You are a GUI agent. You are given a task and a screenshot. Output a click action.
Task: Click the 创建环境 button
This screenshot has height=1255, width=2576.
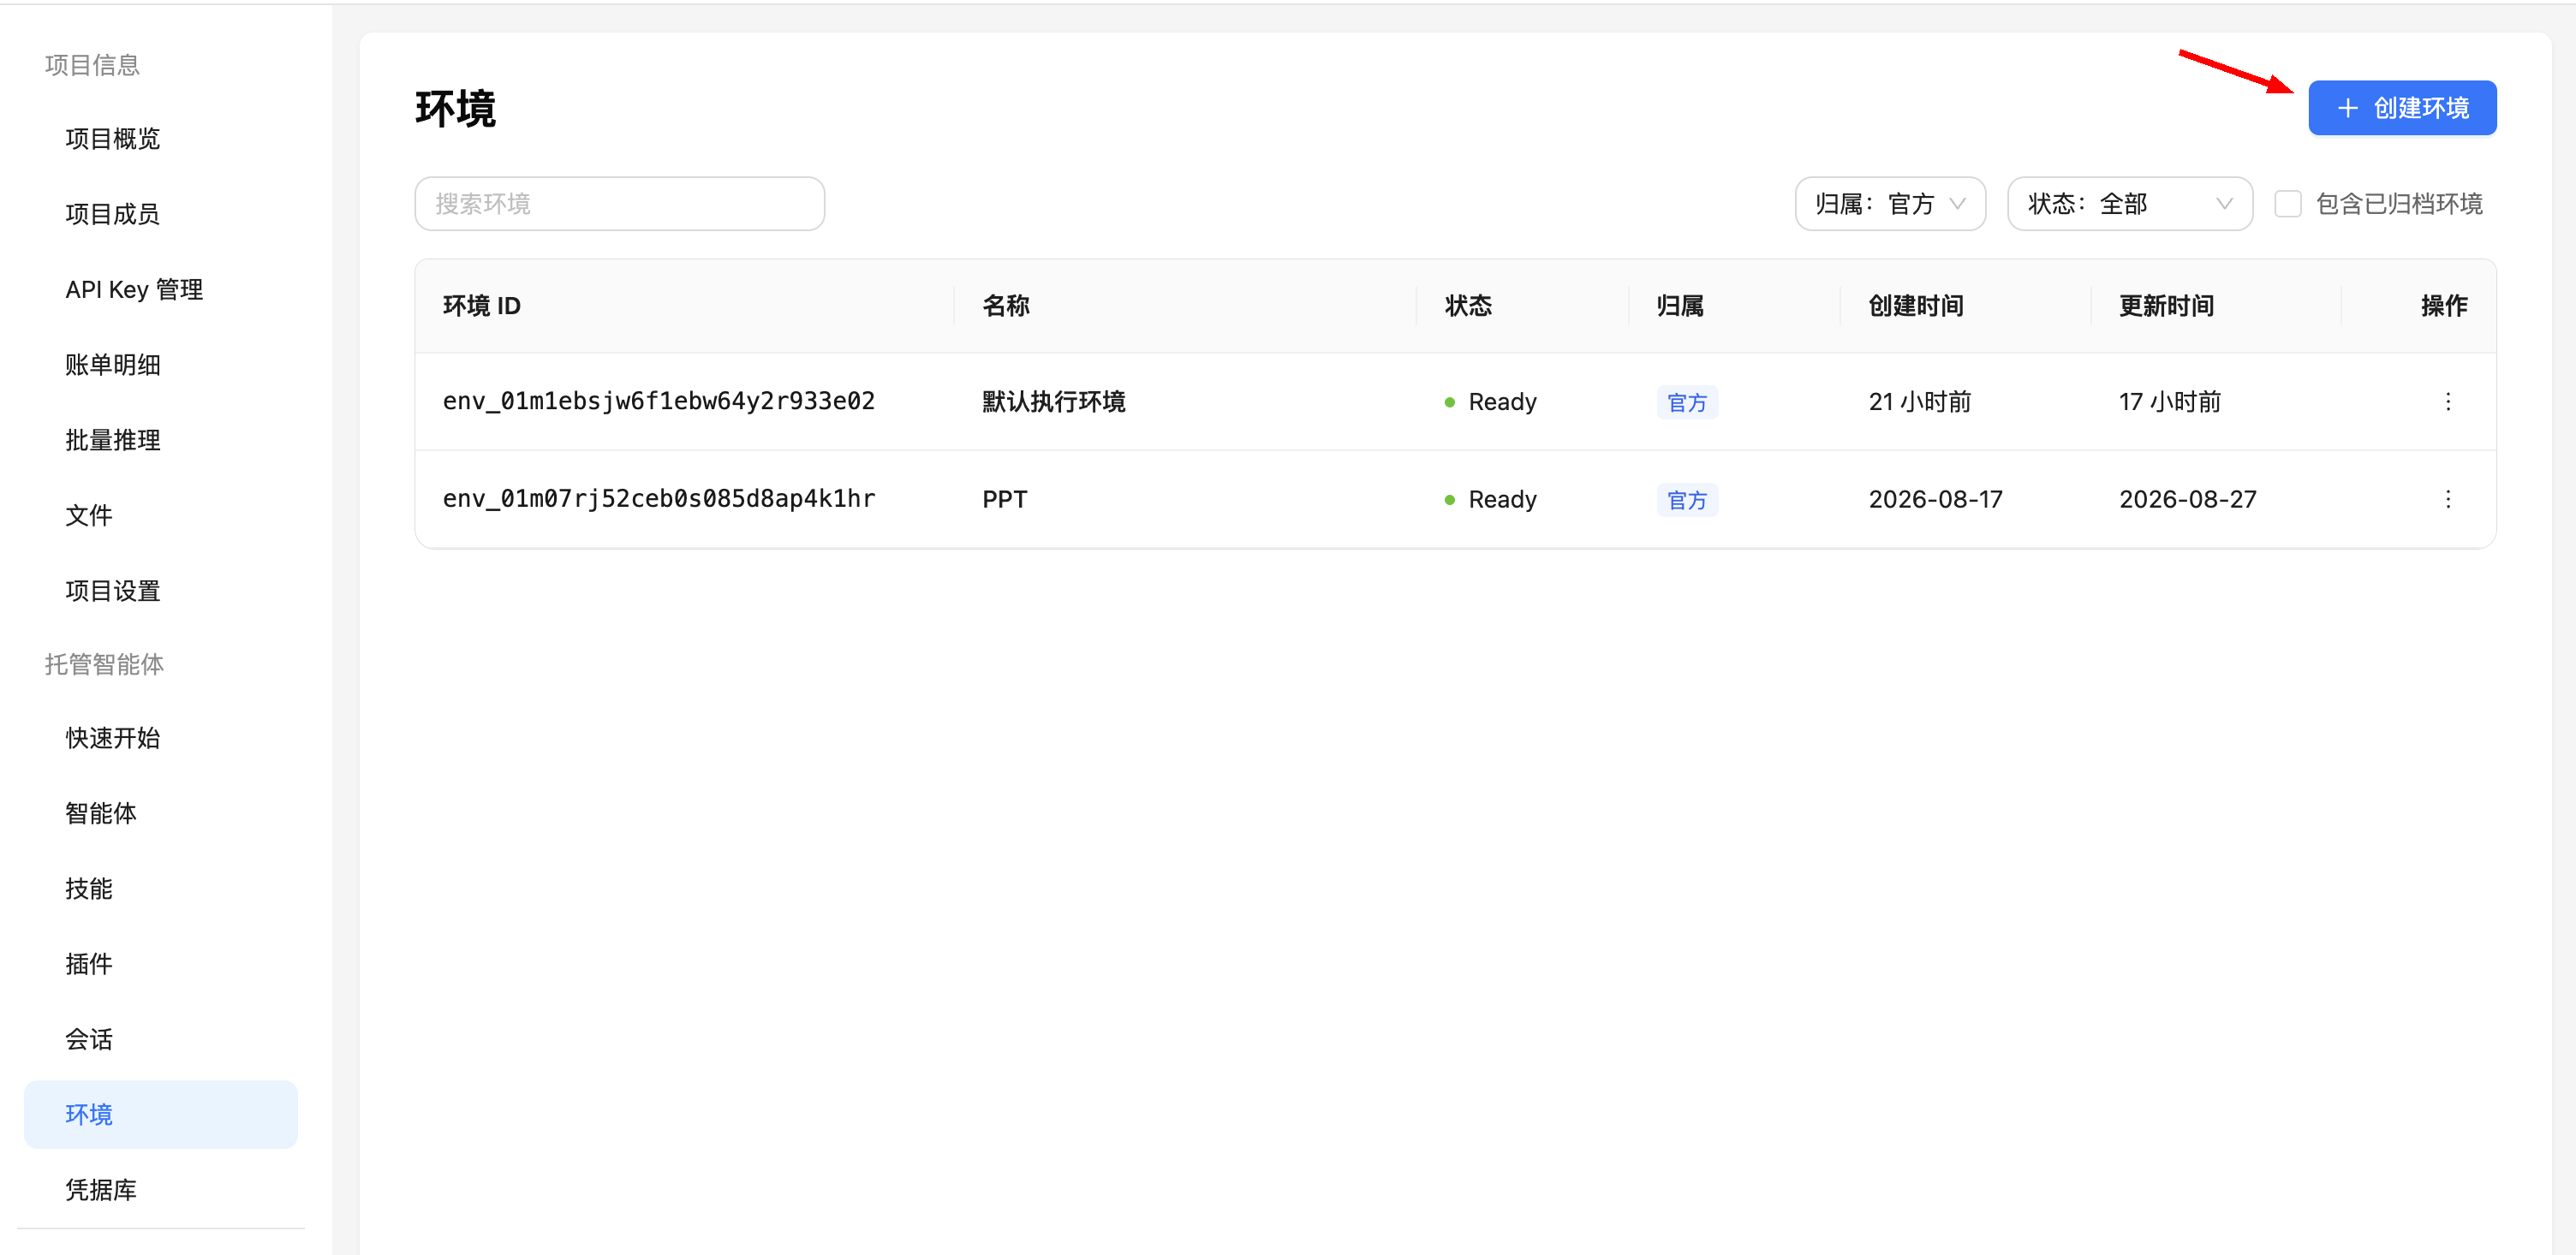point(2401,107)
